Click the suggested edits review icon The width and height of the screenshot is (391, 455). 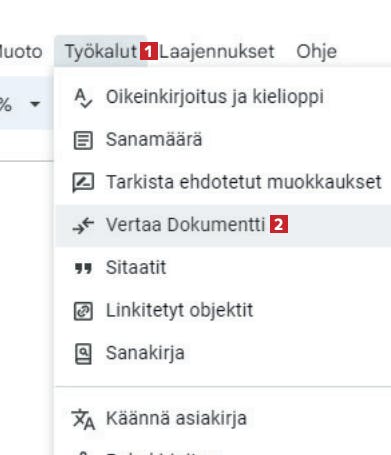tap(83, 183)
